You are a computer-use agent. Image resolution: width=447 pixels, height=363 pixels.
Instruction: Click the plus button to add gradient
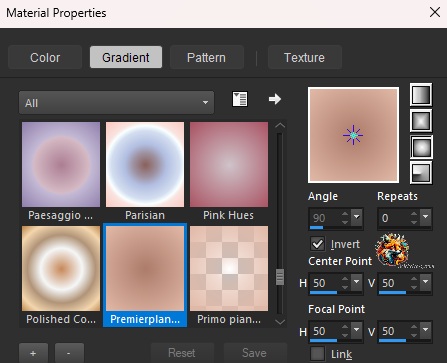click(x=33, y=353)
